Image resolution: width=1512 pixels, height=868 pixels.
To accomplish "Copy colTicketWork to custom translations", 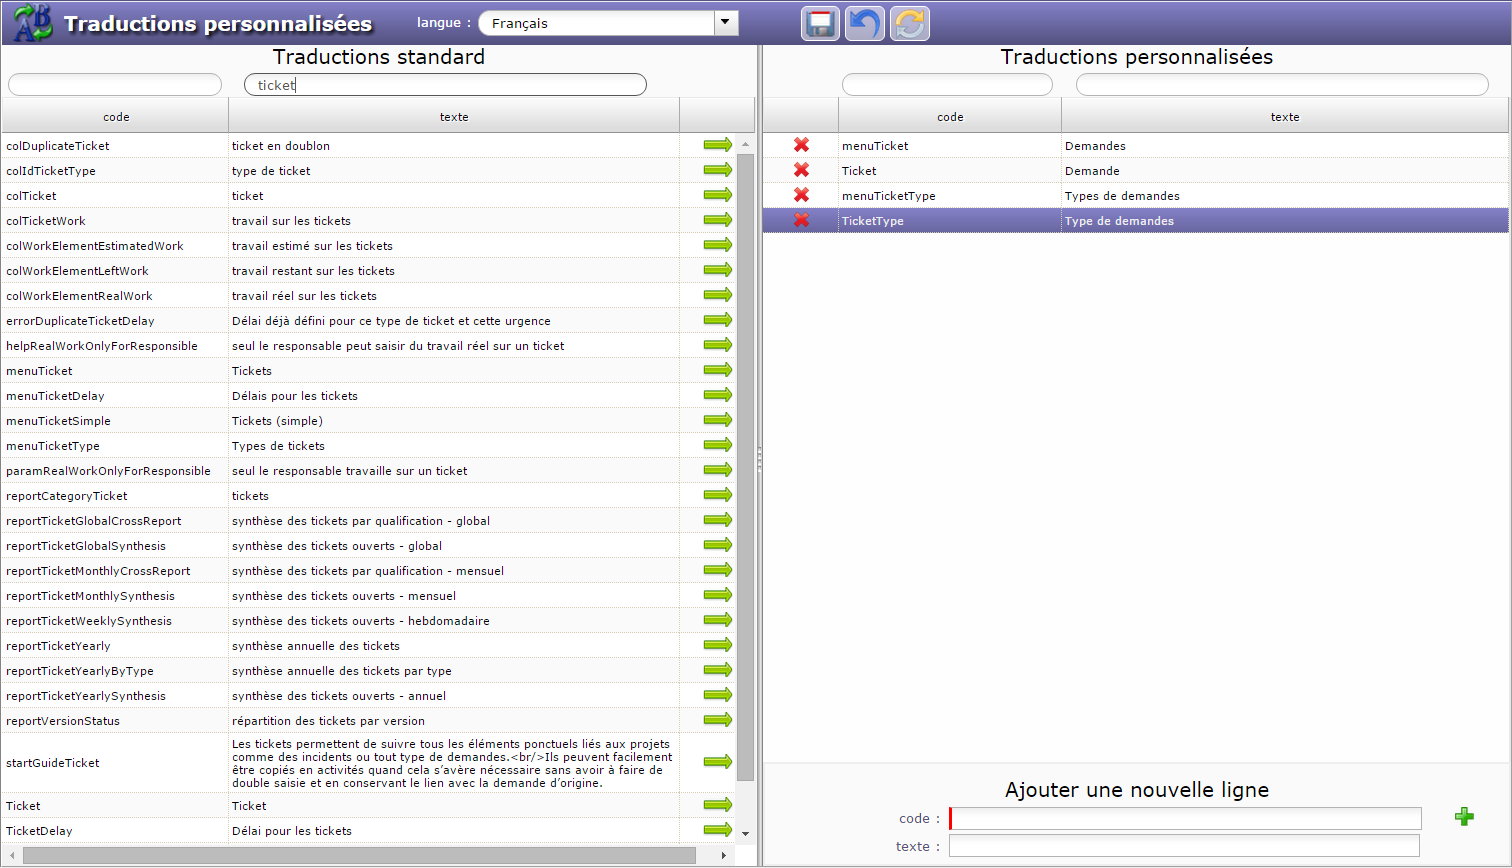I will (717, 220).
